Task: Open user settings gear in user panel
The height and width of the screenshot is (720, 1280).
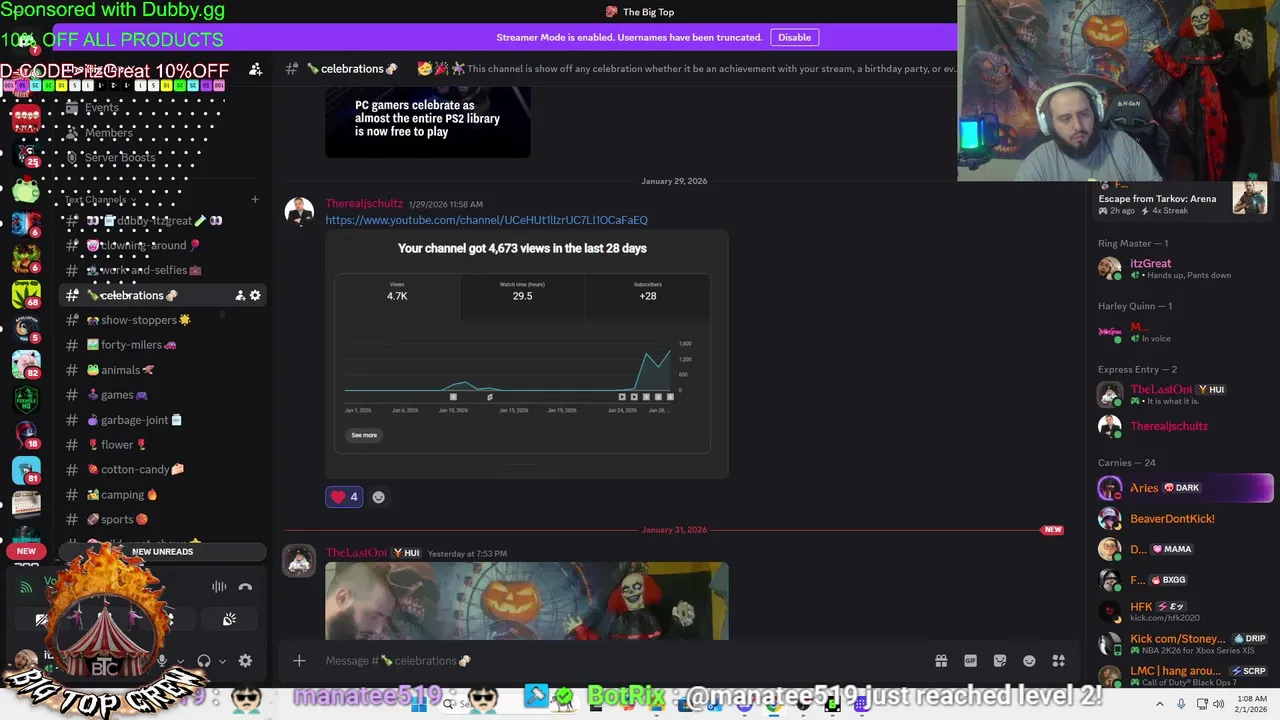Action: pos(245,661)
